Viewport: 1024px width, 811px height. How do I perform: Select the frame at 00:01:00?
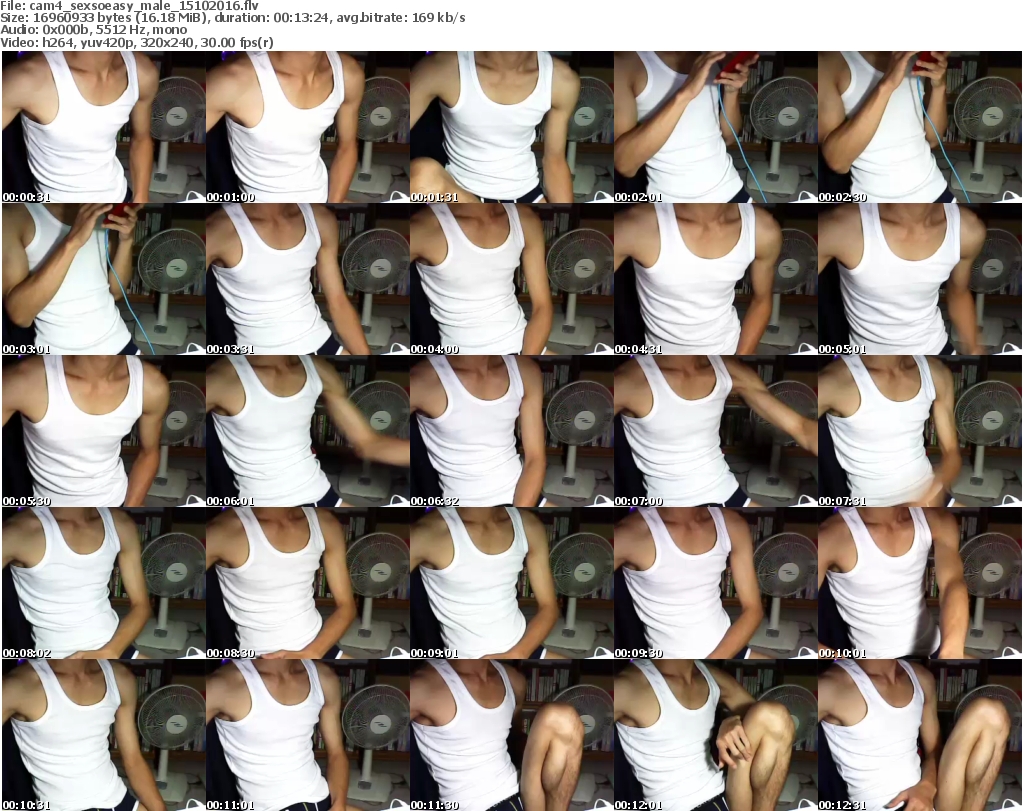pyautogui.click(x=306, y=127)
